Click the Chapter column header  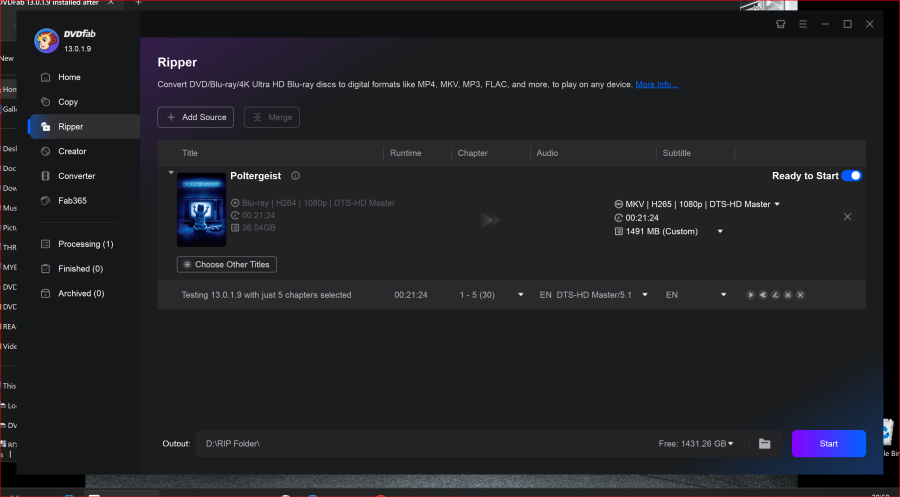tap(472, 153)
